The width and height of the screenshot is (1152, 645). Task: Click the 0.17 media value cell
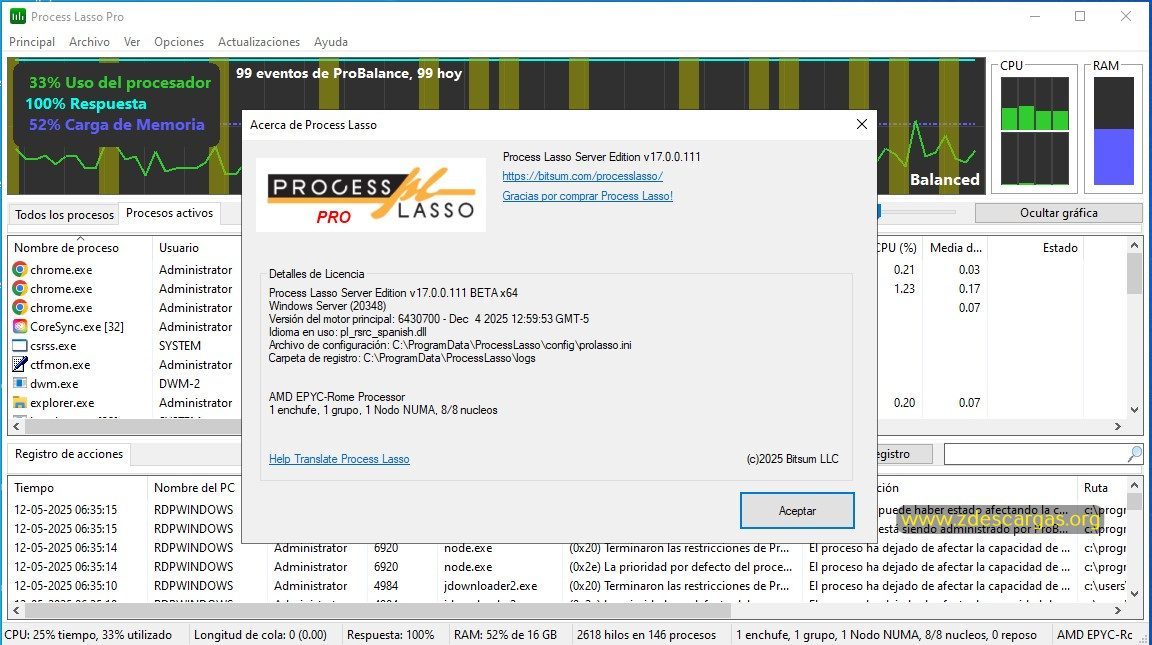969,289
